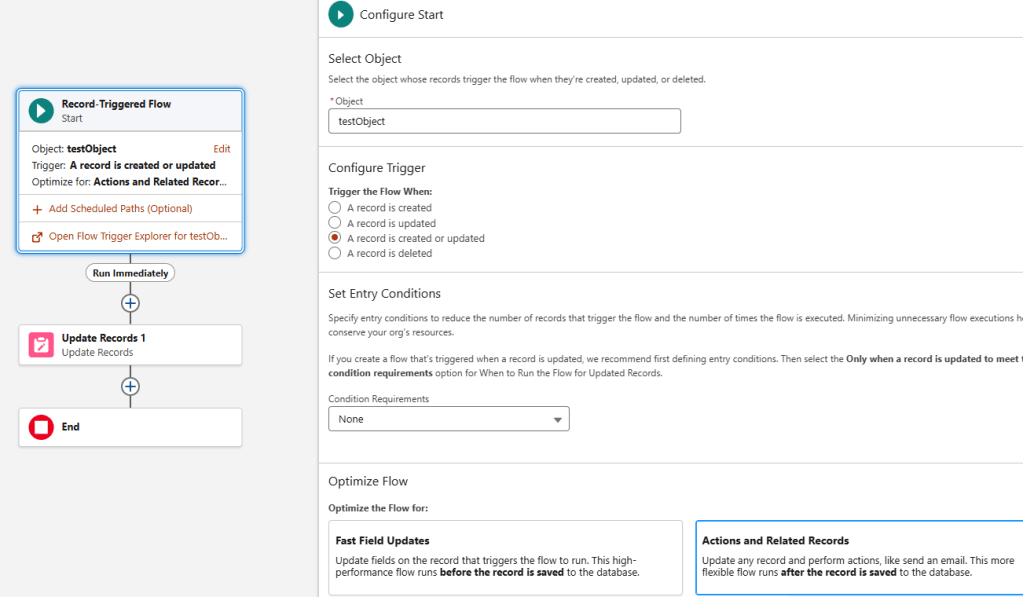Choose the Fast Field Updates optimization card

click(505, 557)
